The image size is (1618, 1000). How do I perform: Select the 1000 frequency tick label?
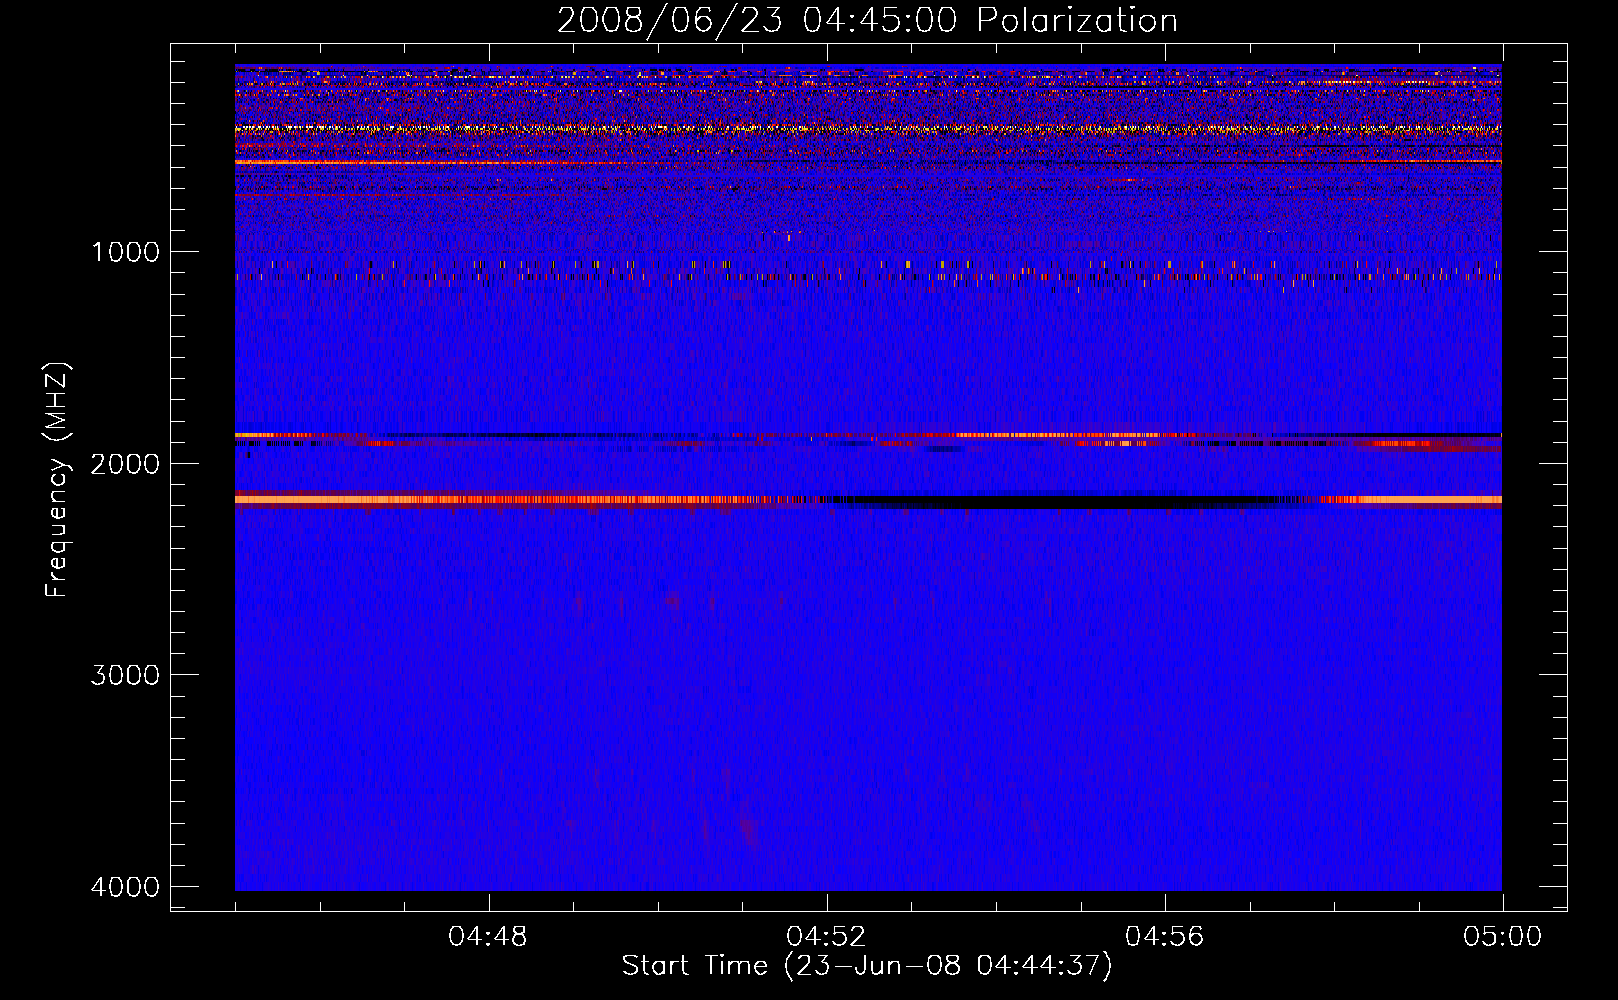point(126,251)
